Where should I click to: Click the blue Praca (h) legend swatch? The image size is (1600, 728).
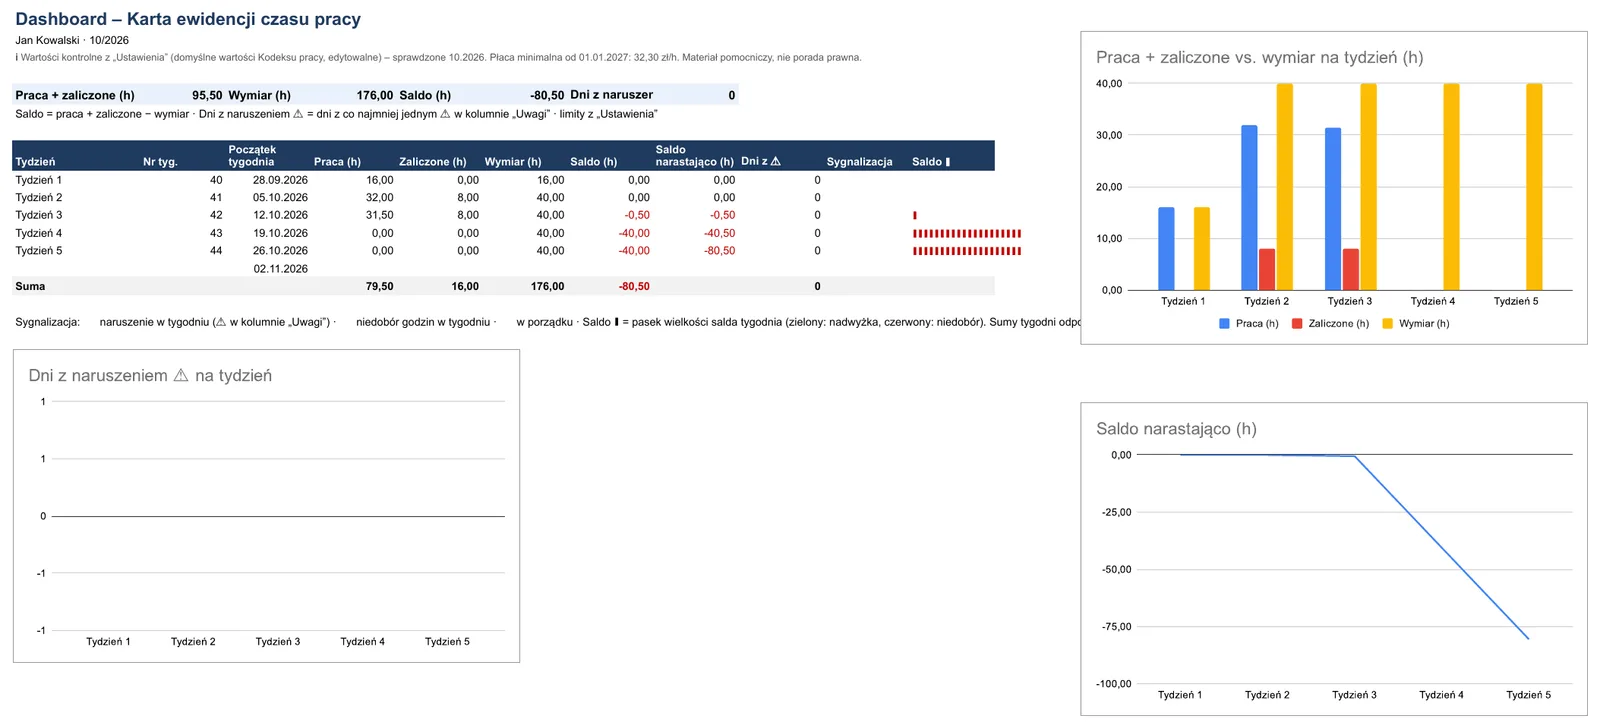click(1224, 323)
